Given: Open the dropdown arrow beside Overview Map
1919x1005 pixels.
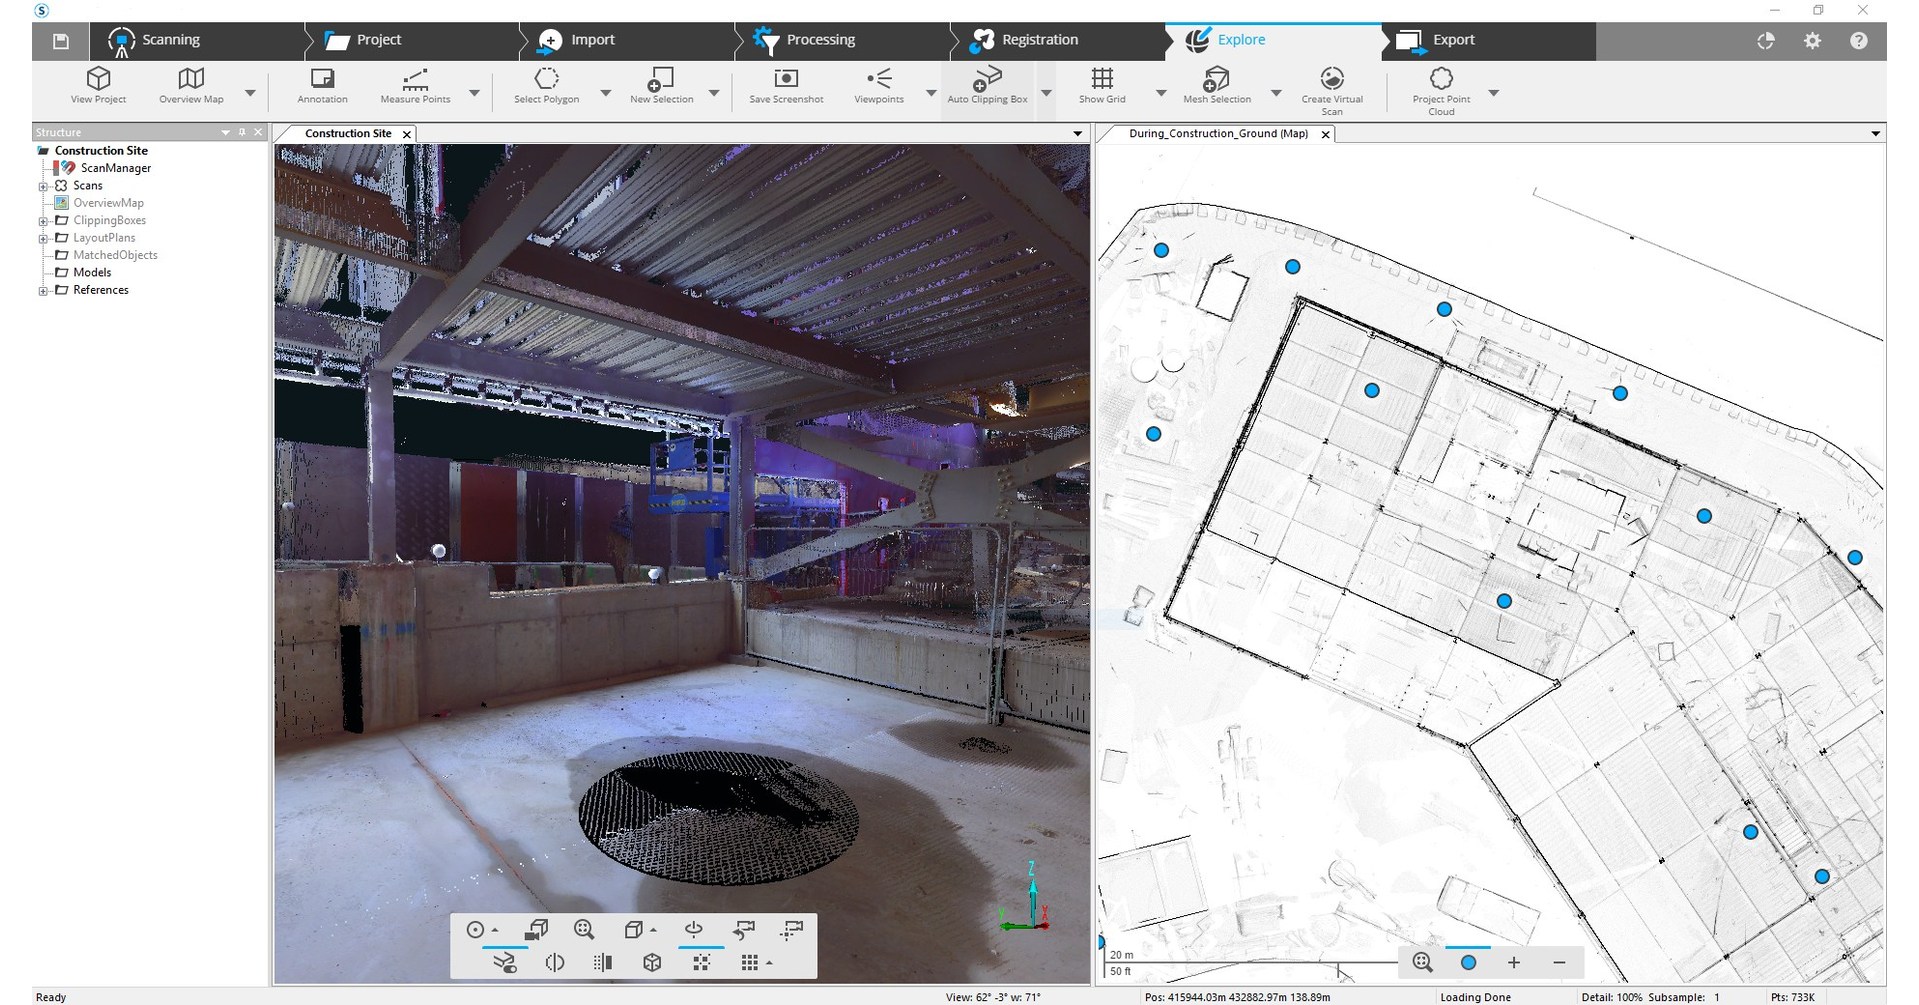Looking at the screenshot, I should coord(250,93).
